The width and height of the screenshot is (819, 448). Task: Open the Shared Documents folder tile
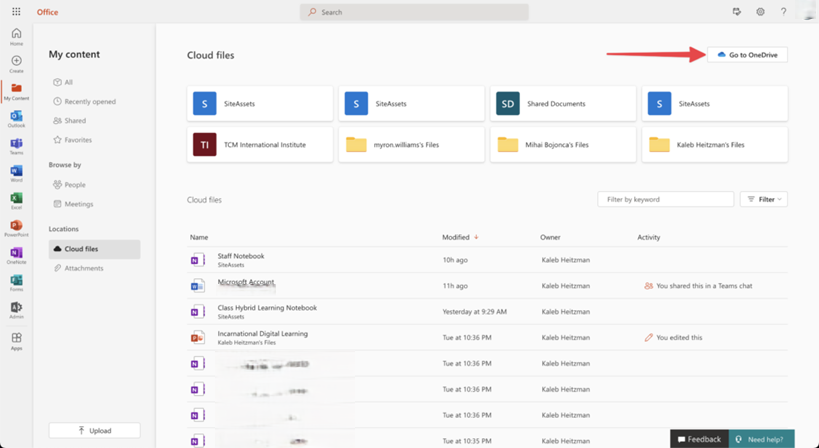[x=562, y=104]
